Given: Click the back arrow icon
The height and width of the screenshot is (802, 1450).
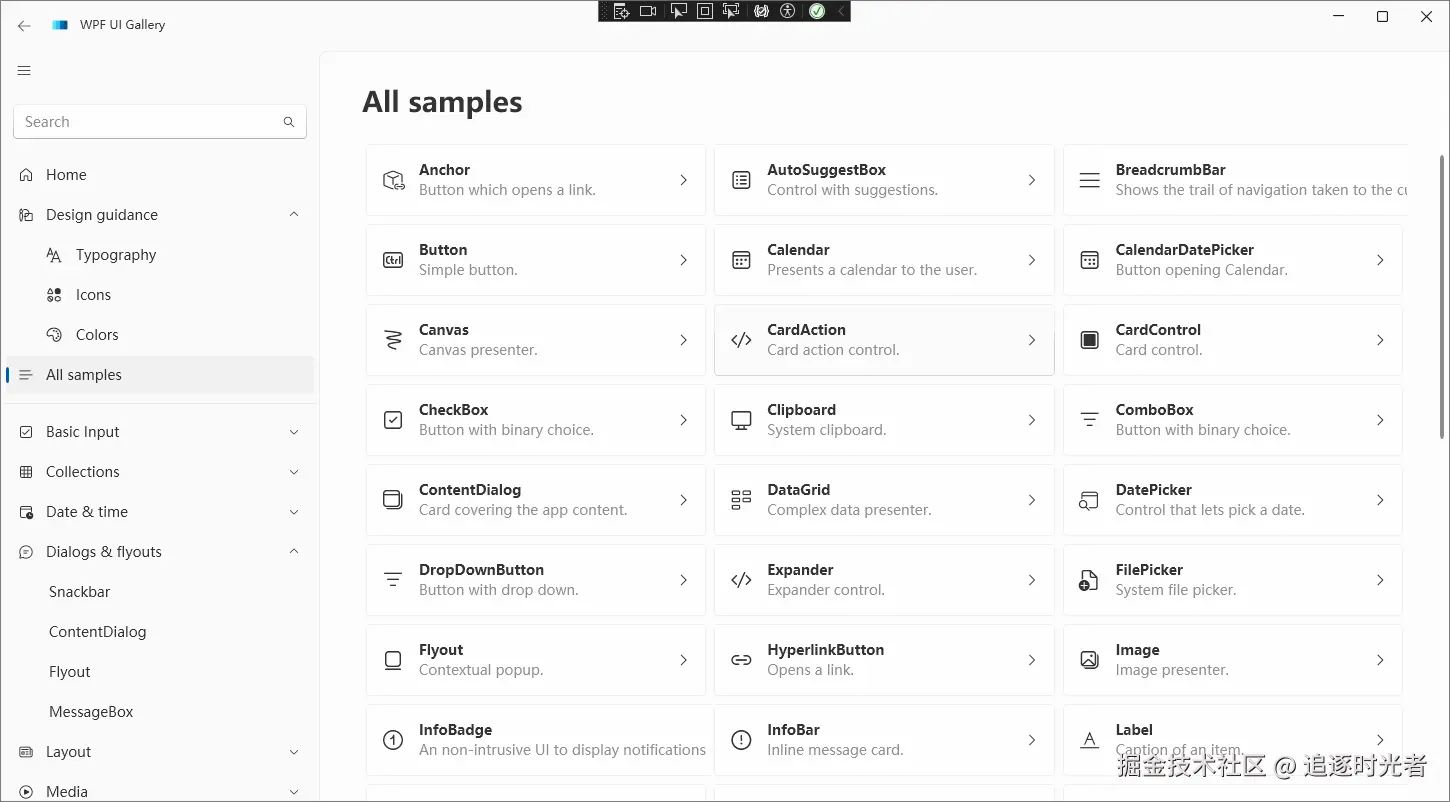Looking at the screenshot, I should (24, 26).
